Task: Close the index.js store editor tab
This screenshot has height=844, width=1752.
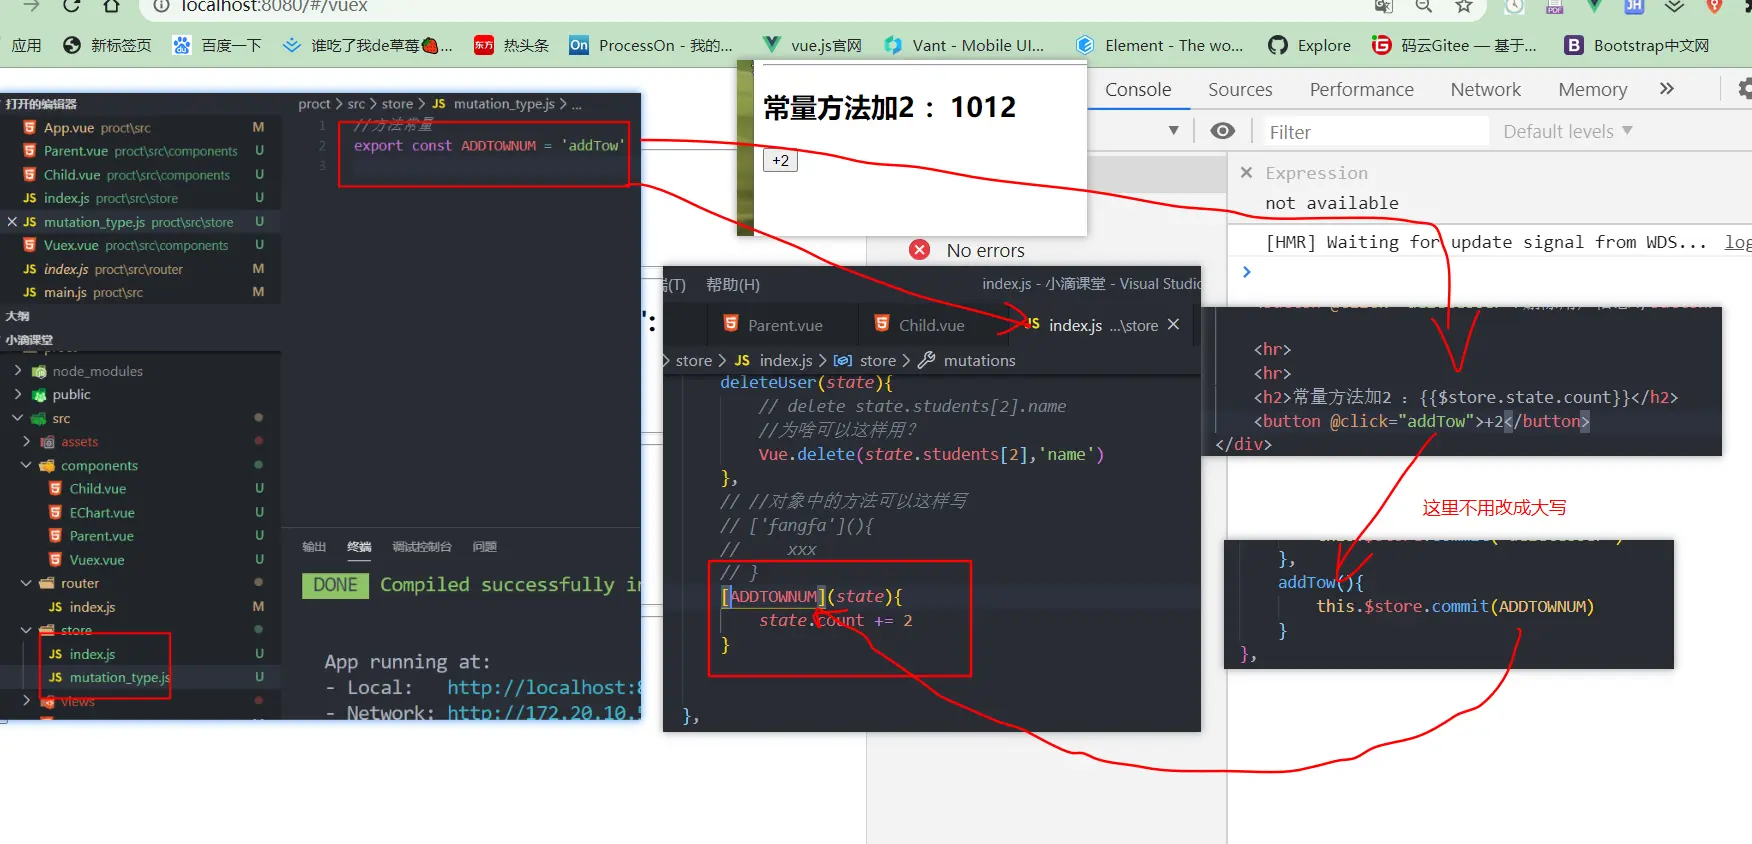Action: coord(1173,324)
